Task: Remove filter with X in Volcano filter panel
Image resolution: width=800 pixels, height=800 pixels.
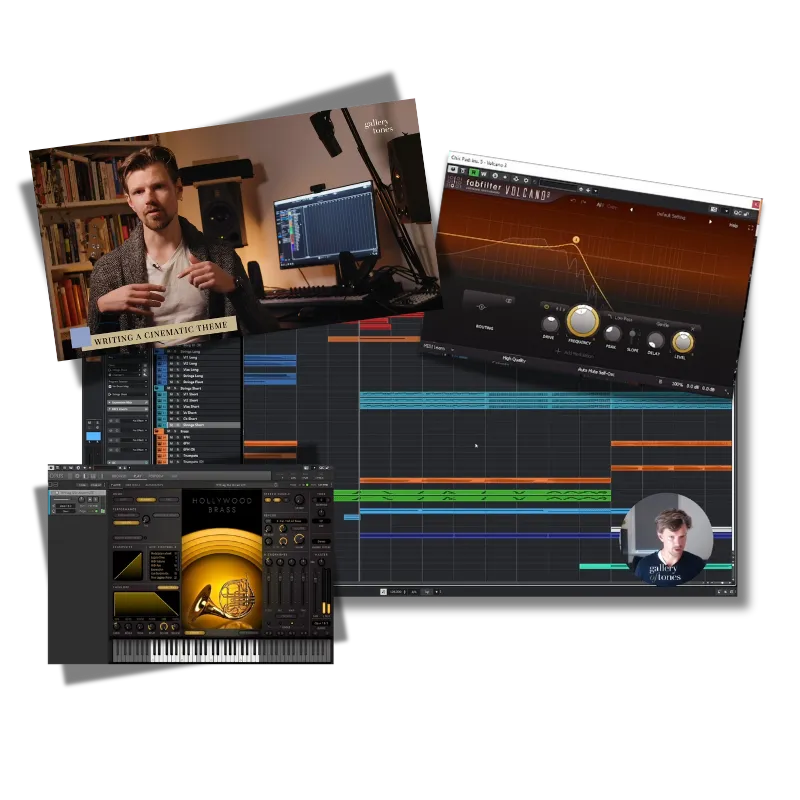Action: pyautogui.click(x=692, y=329)
